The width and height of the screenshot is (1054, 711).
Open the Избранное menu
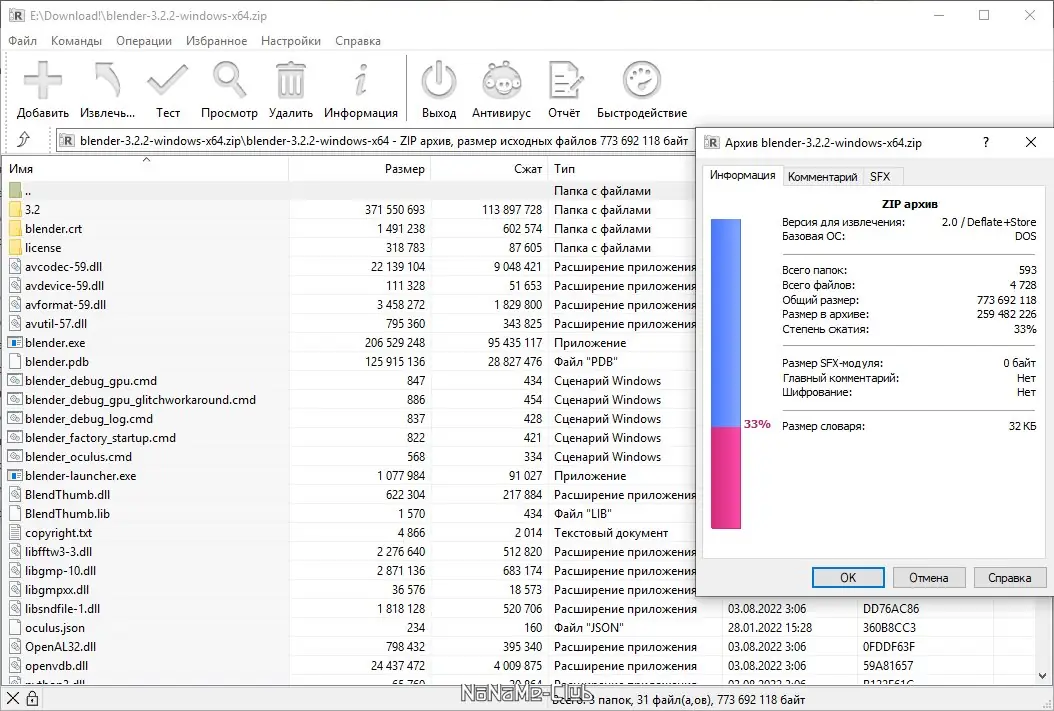click(x=216, y=41)
